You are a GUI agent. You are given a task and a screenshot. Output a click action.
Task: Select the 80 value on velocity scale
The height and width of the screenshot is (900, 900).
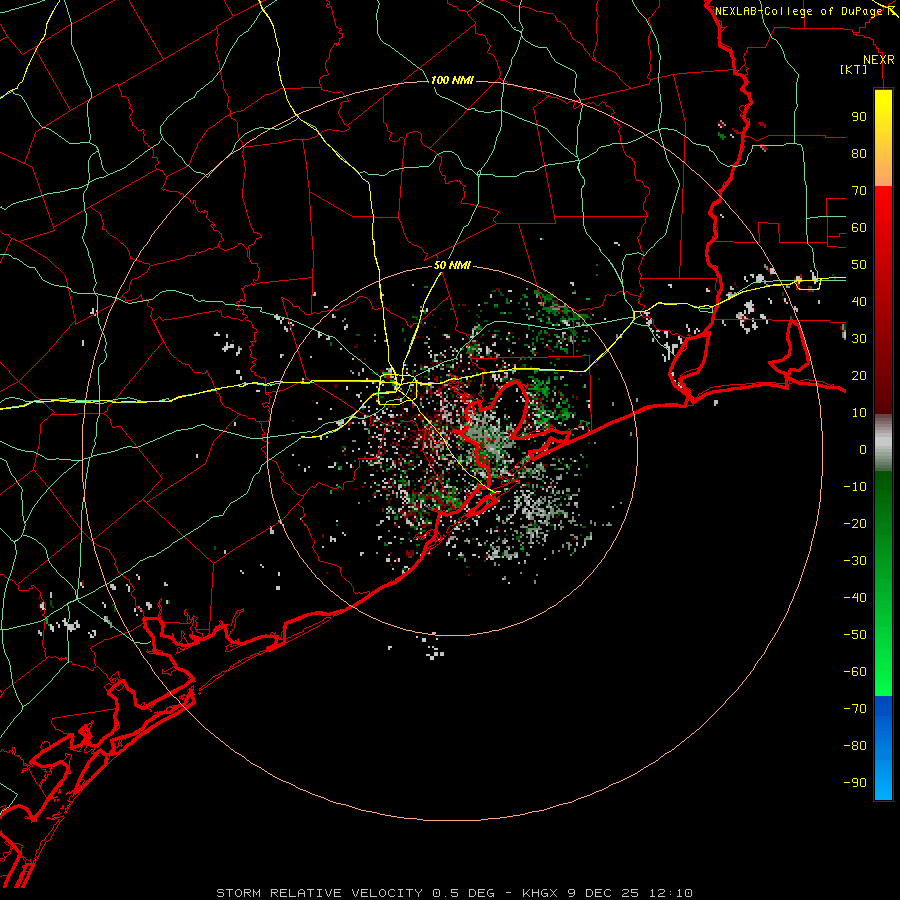[859, 153]
